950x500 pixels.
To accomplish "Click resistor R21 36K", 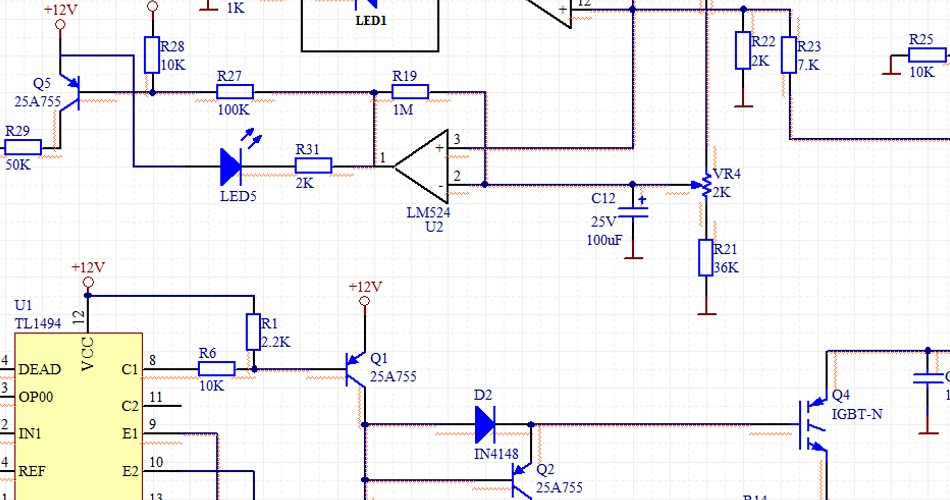I will (x=705, y=258).
